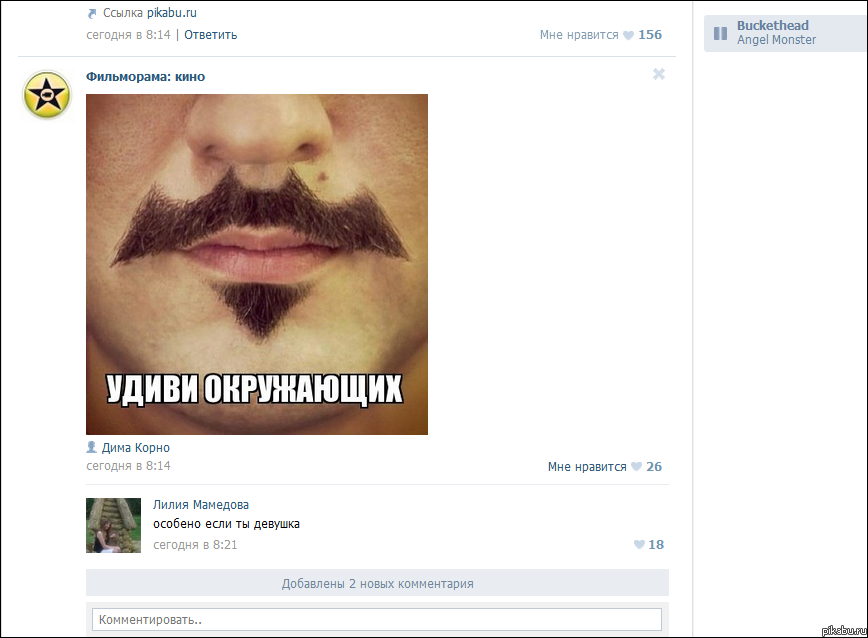Open Дима Корно's profile

(136, 448)
